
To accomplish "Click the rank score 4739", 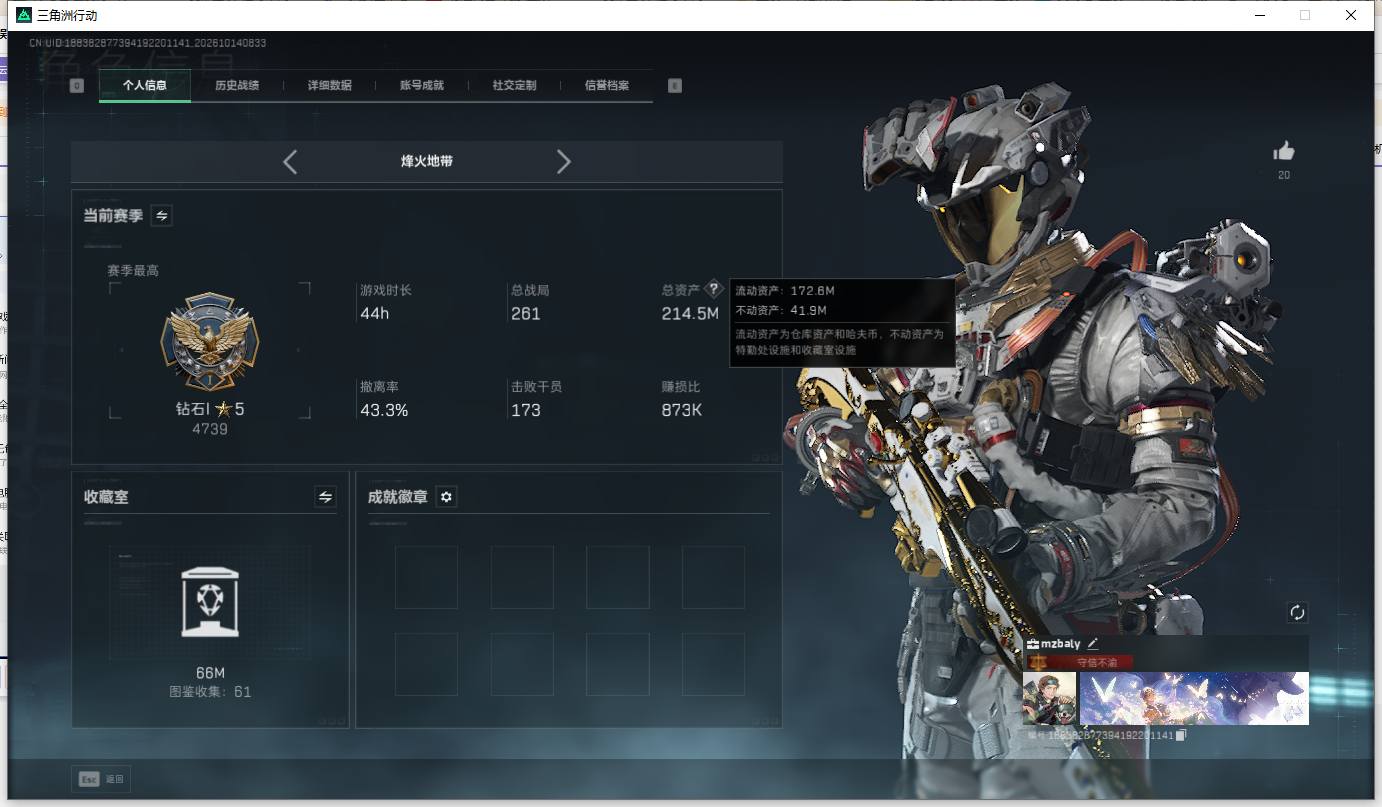I will [210, 429].
